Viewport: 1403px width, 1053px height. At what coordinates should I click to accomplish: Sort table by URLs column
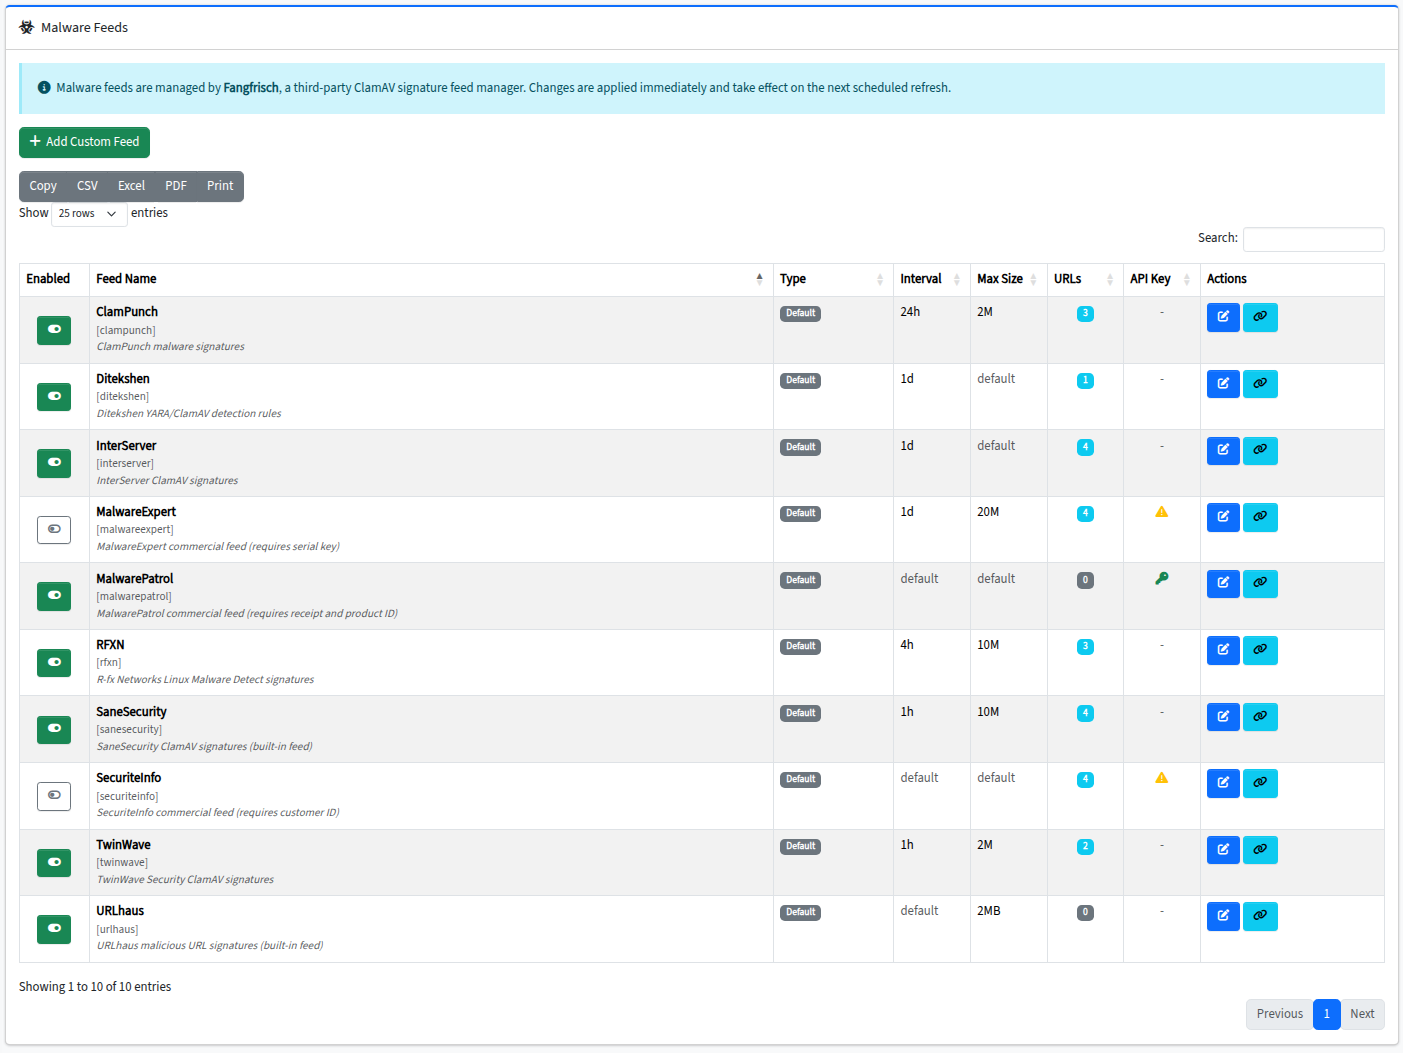[x=1085, y=279]
